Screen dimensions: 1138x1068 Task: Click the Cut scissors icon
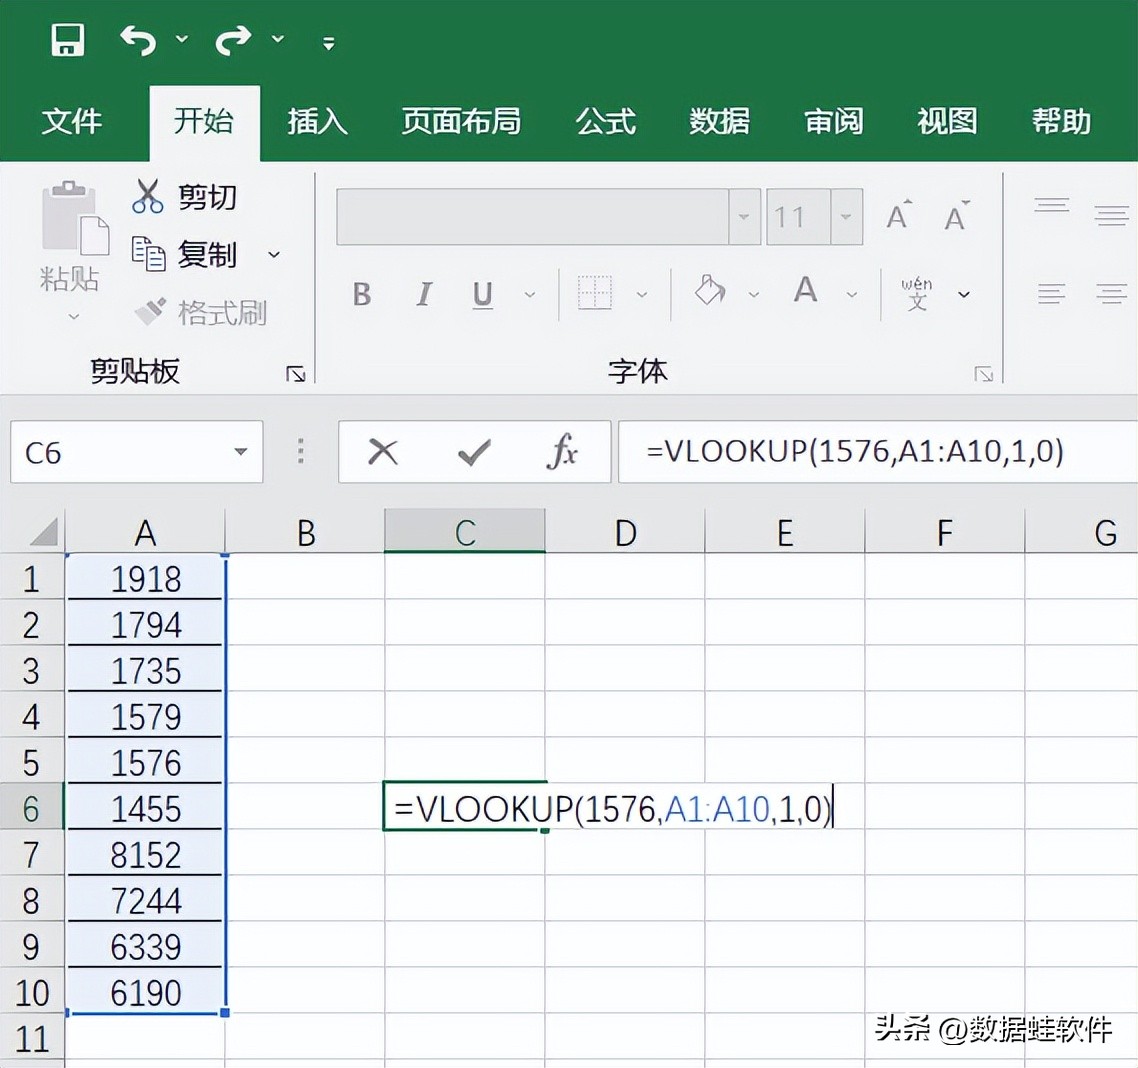pyautogui.click(x=147, y=196)
